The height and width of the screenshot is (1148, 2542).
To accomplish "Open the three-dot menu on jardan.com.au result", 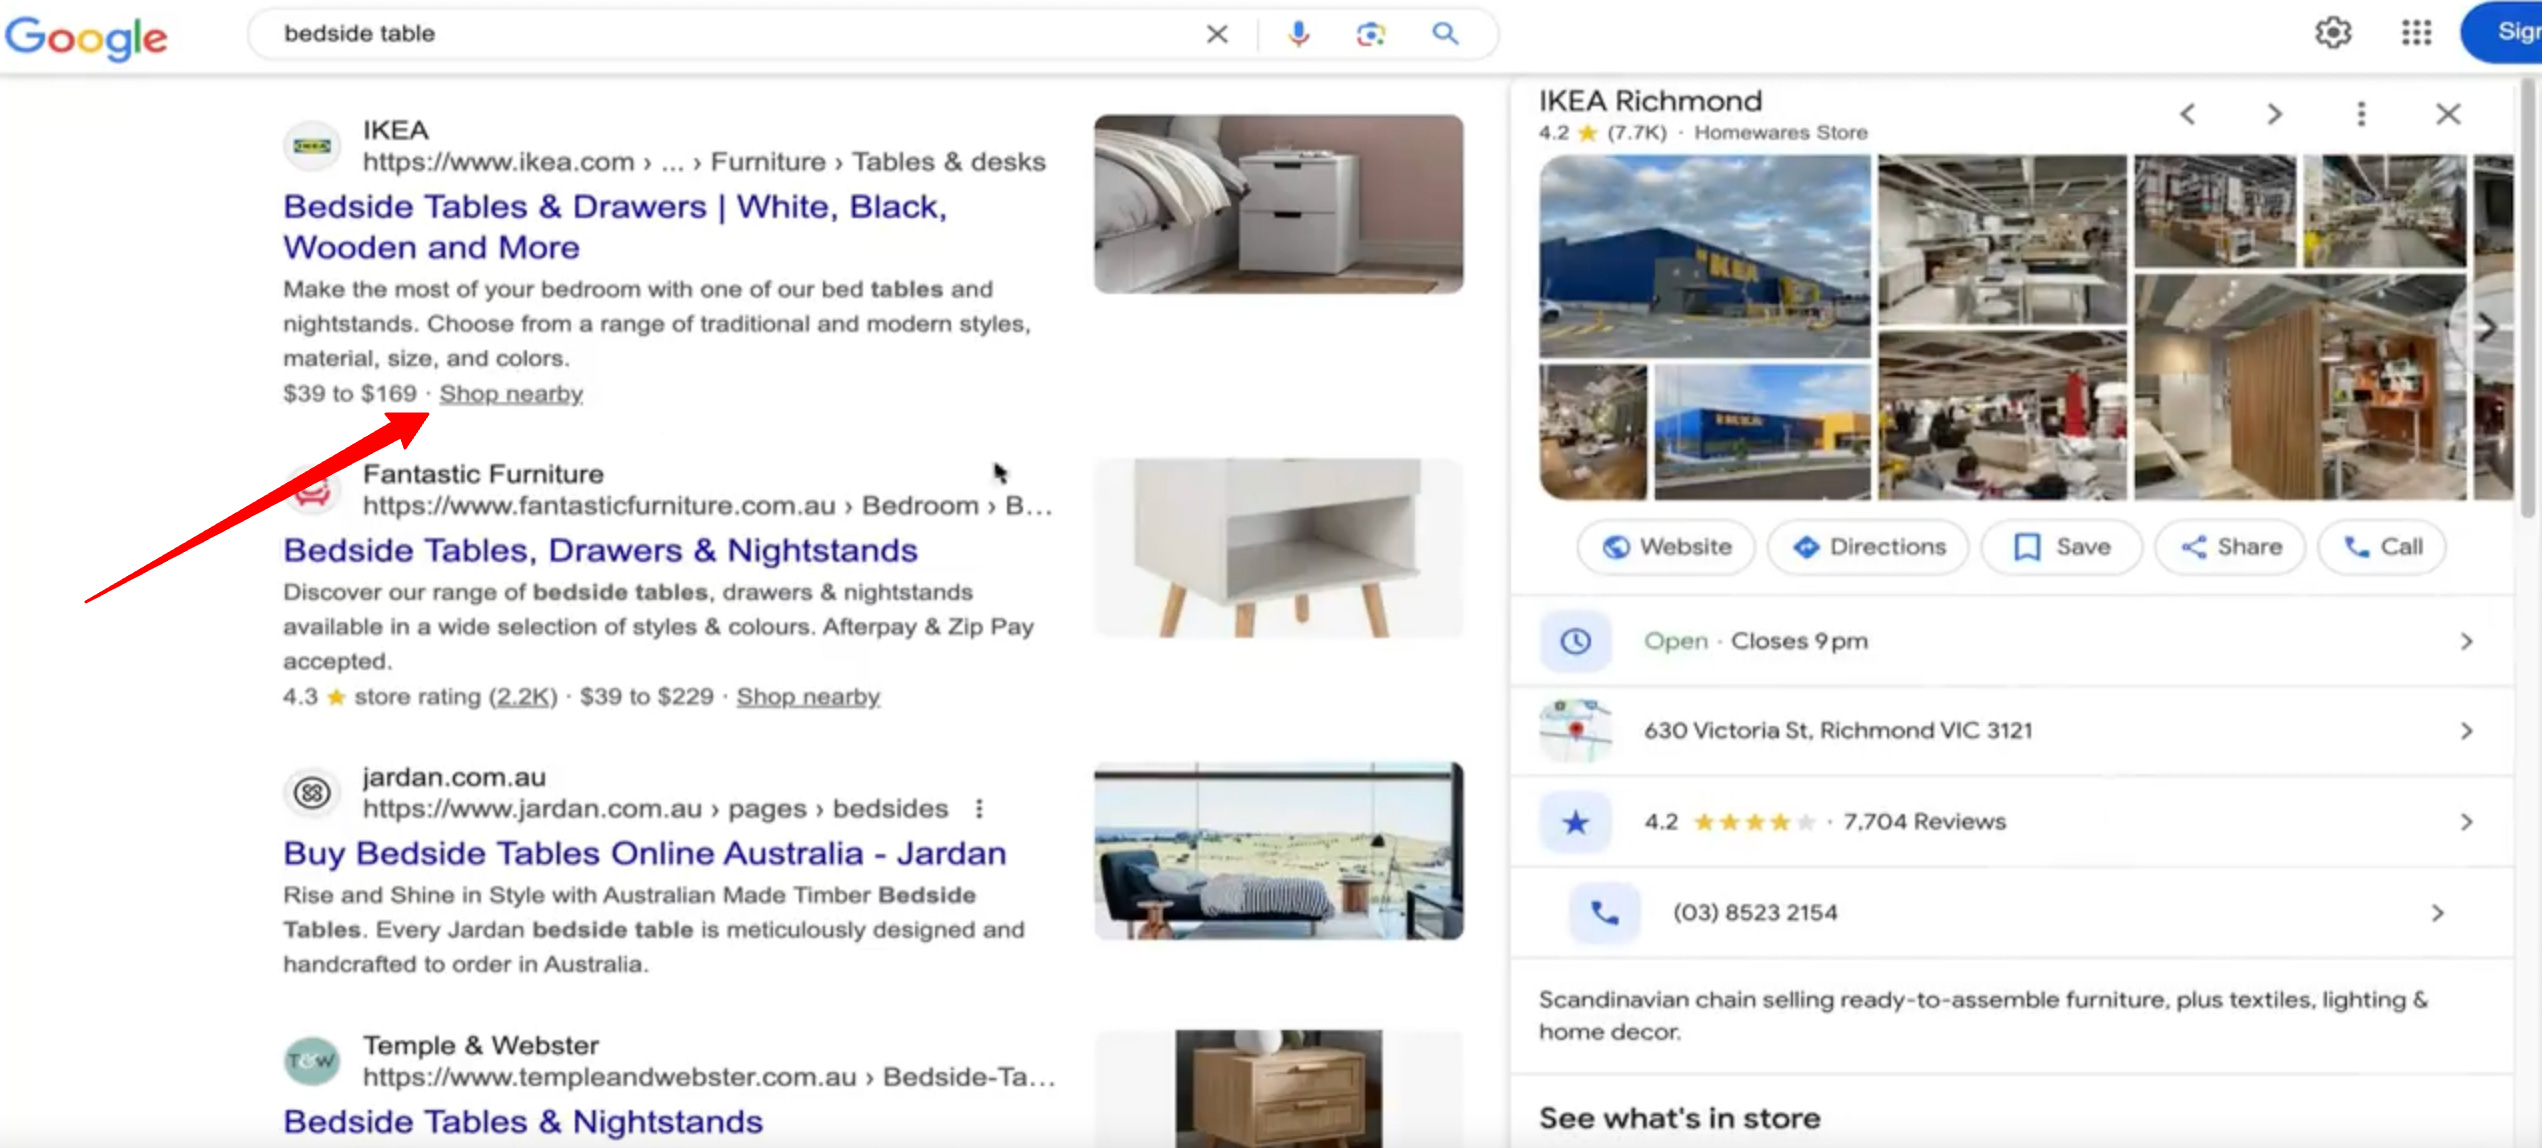I will click(979, 808).
